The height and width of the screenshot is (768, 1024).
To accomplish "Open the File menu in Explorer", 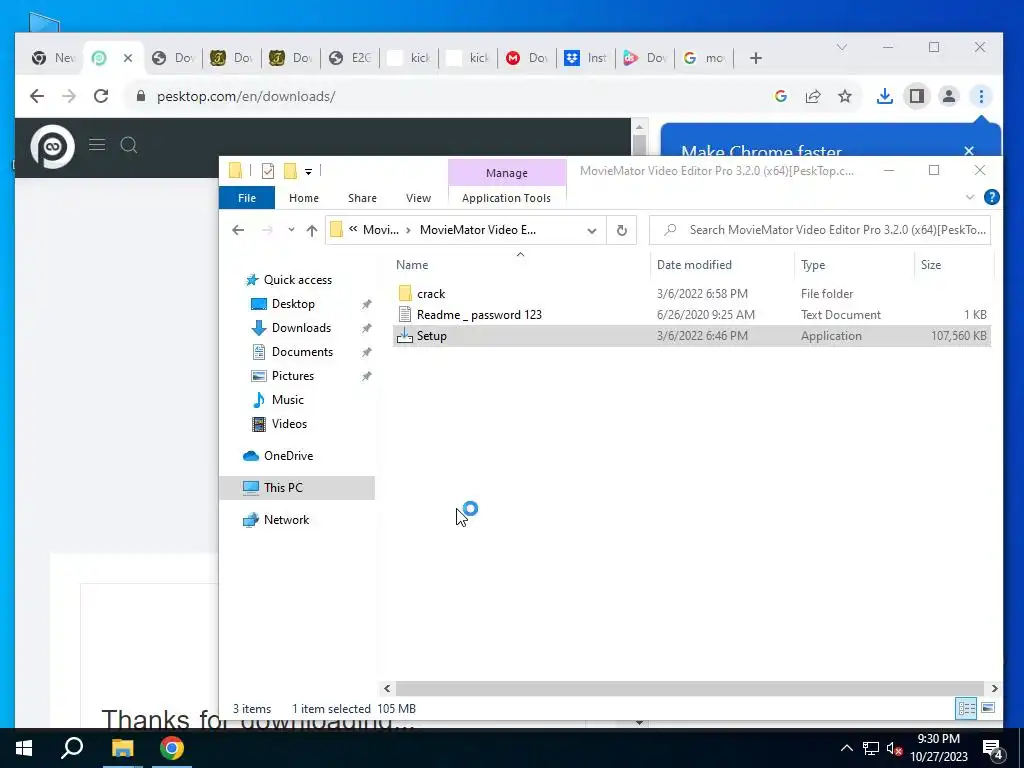I will tap(247, 198).
